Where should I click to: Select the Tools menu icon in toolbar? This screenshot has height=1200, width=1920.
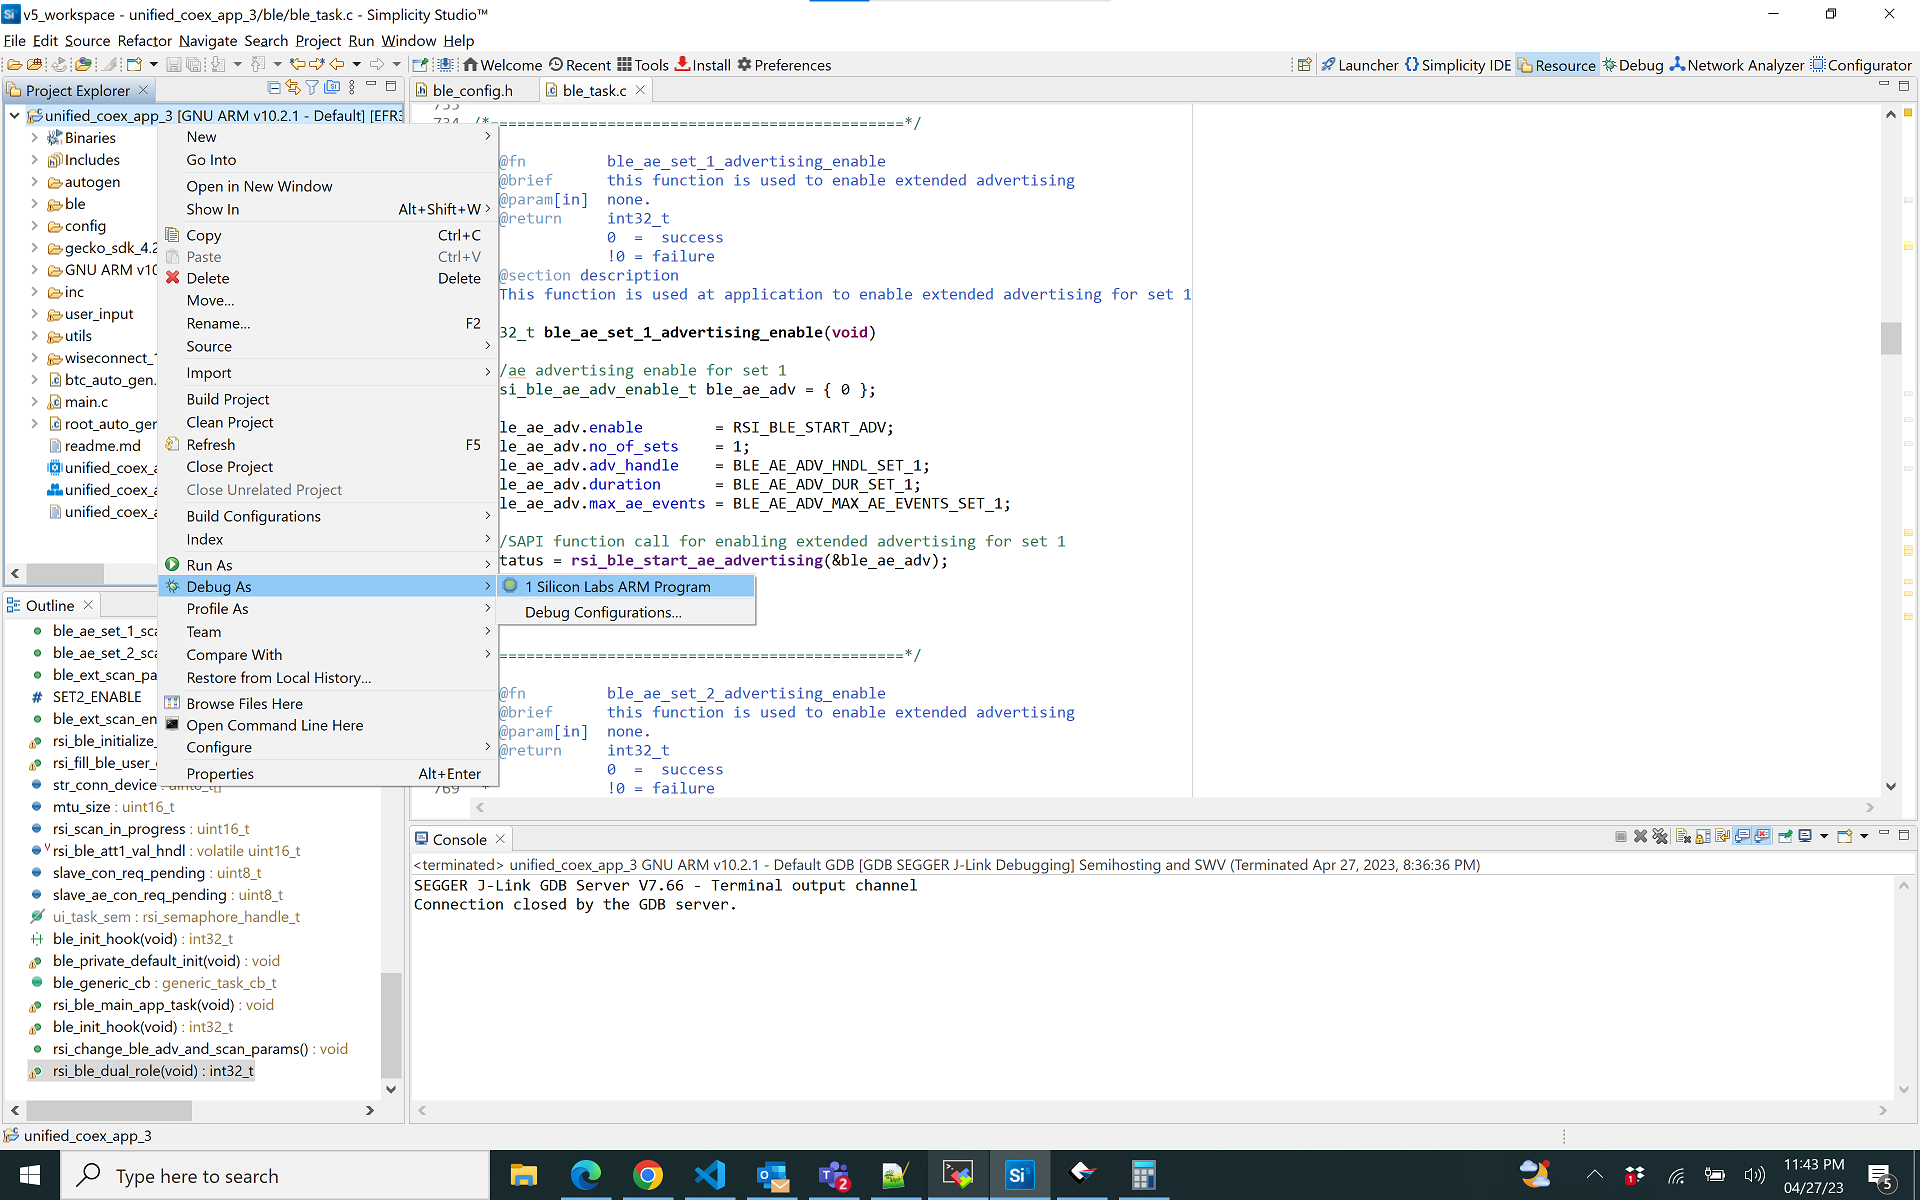click(x=626, y=65)
